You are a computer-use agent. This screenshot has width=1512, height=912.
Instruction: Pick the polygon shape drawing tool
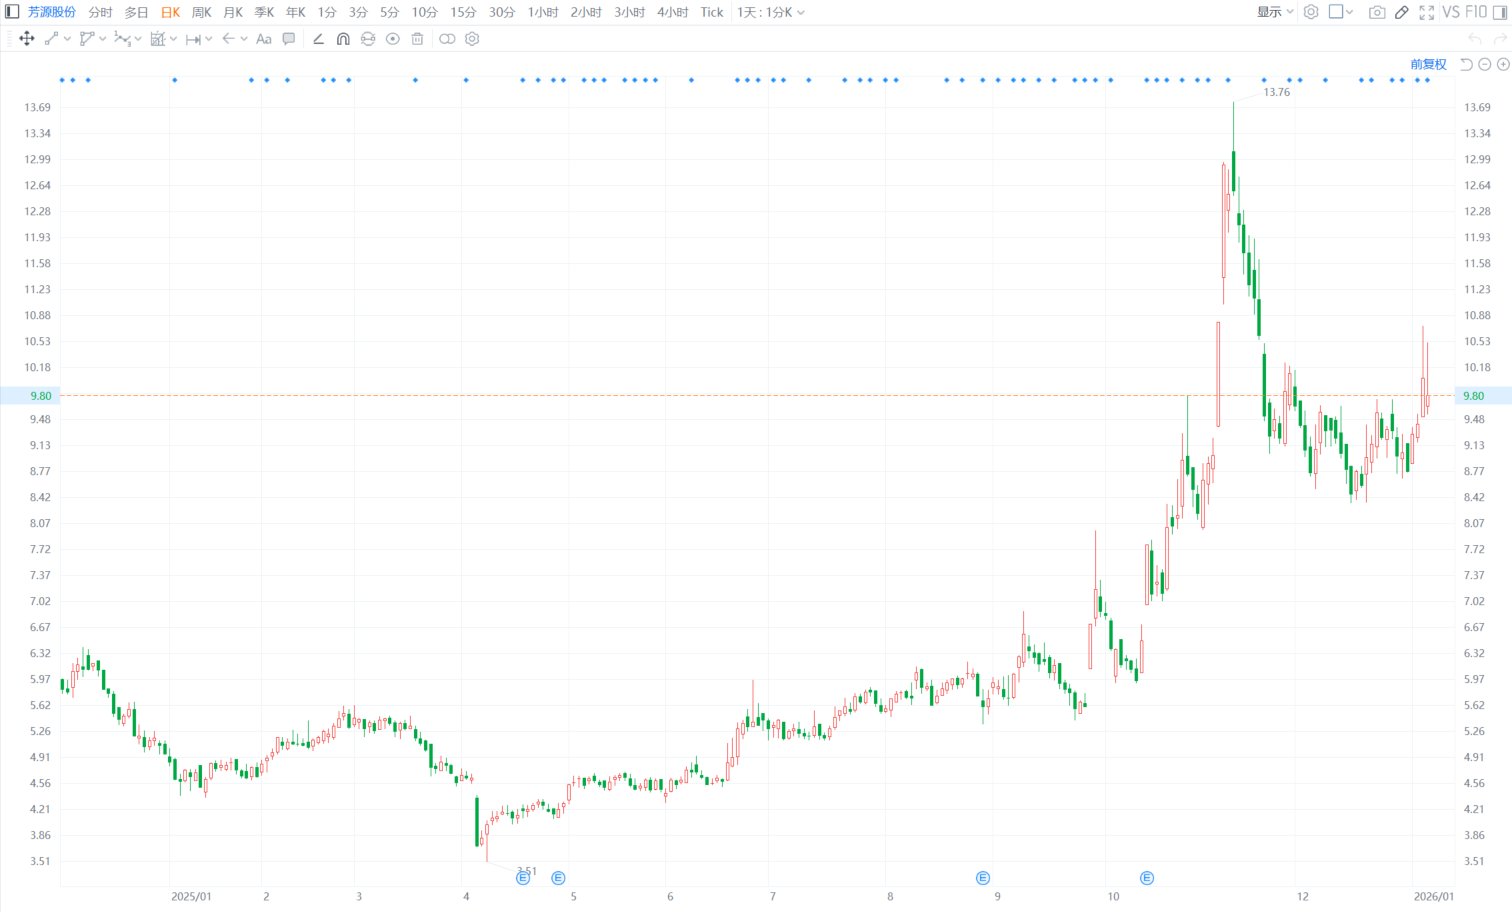click(87, 39)
